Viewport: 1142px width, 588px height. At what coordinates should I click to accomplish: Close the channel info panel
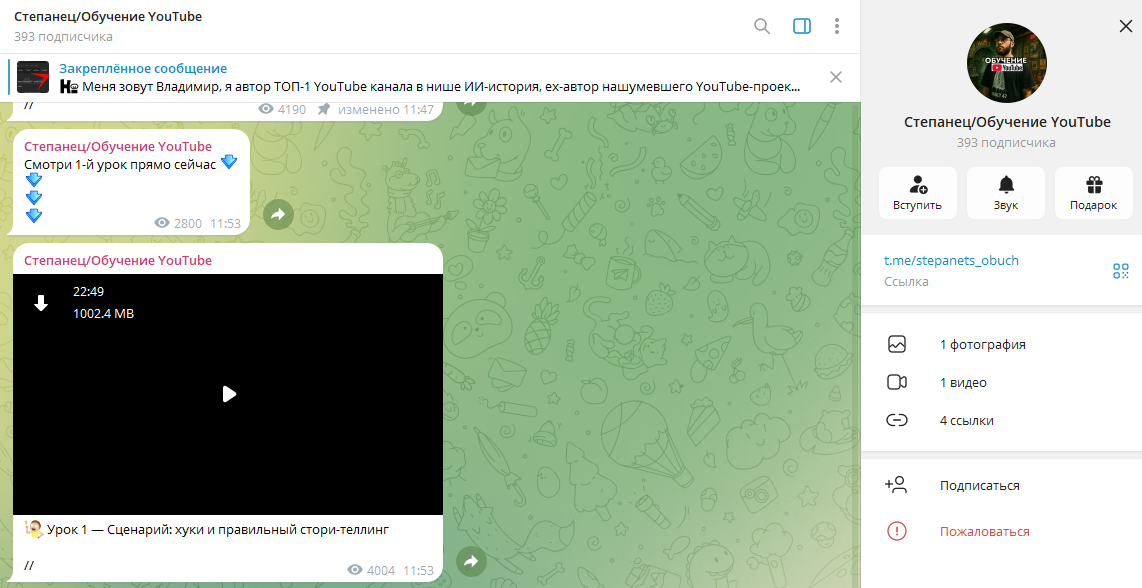point(1126,27)
